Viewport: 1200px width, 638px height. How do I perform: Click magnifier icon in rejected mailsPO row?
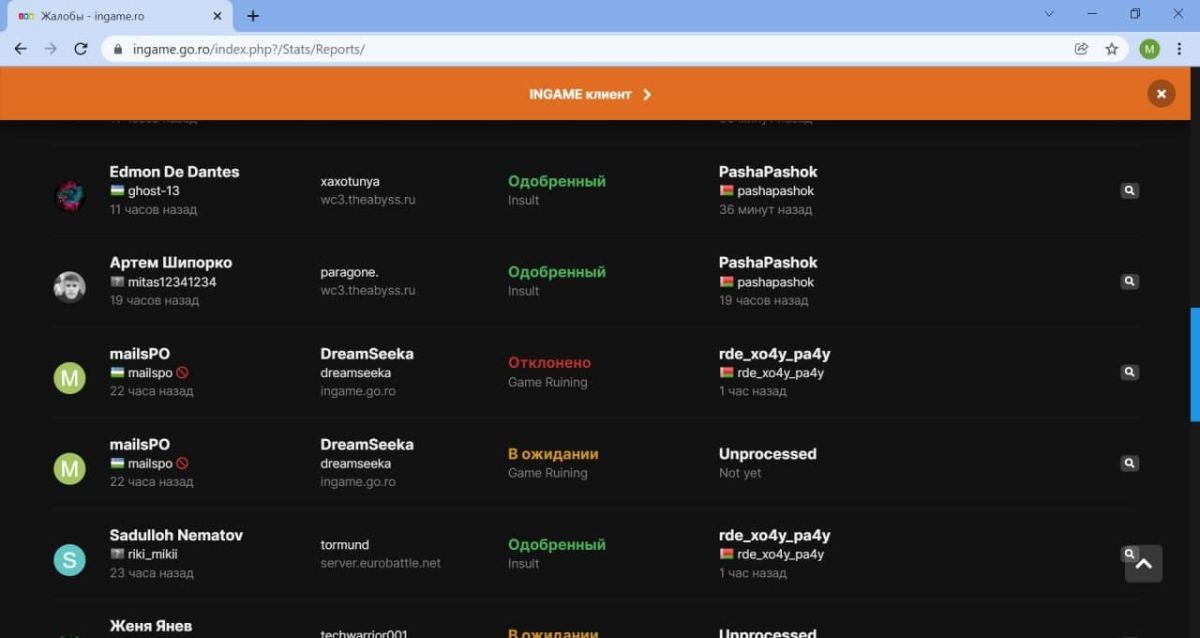coord(1129,372)
